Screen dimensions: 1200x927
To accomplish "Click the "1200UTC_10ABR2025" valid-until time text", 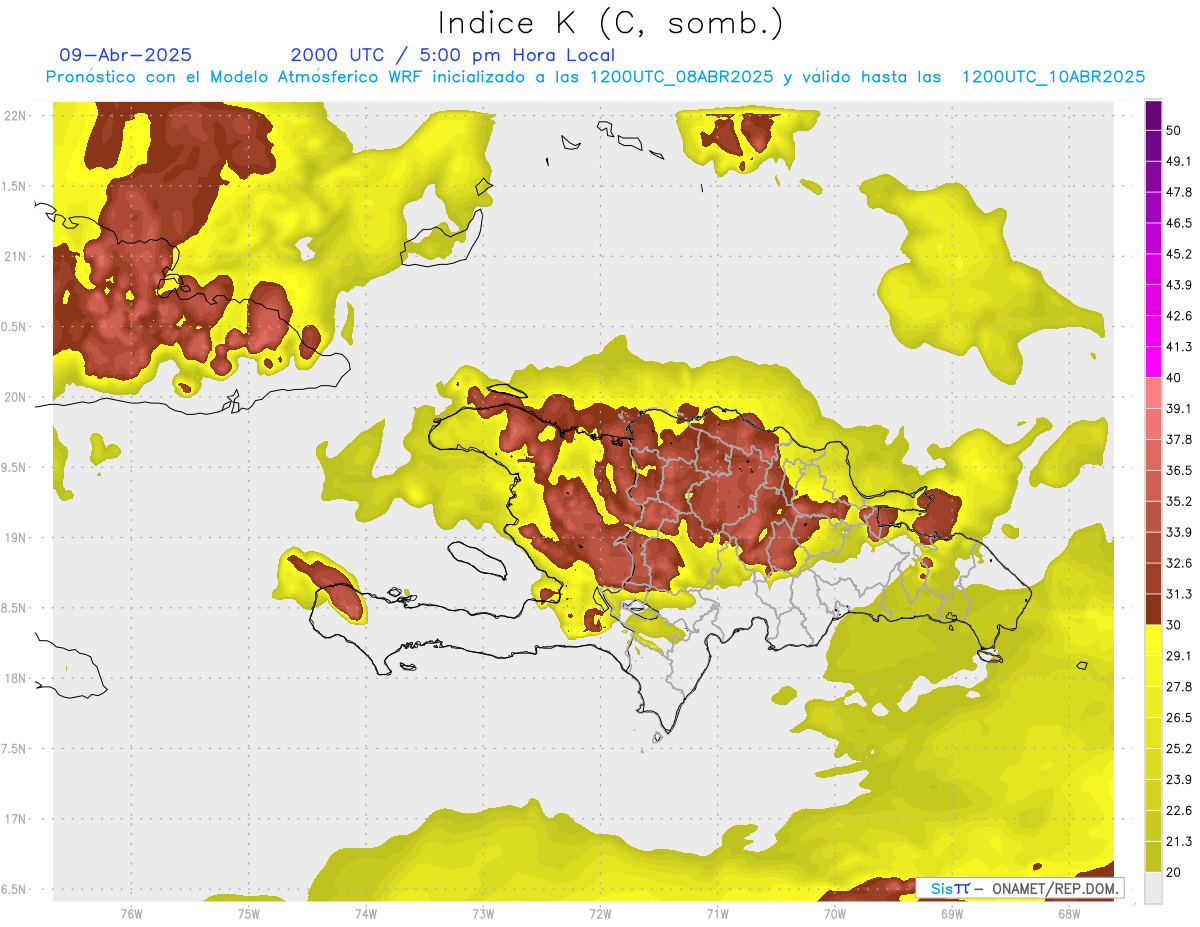I will coord(1053,77).
